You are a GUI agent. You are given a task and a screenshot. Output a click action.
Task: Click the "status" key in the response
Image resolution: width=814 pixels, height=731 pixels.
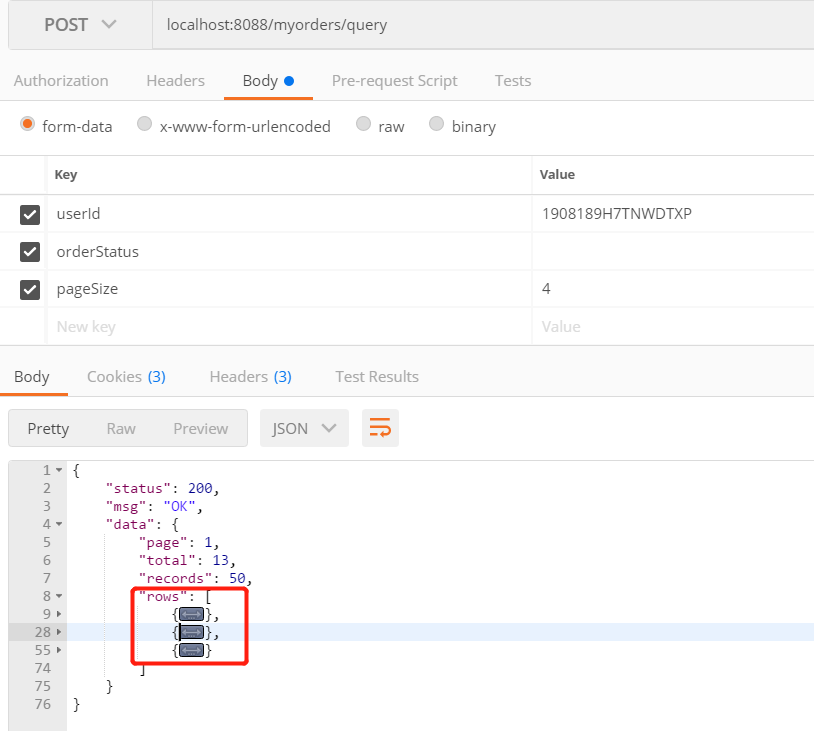tap(138, 489)
